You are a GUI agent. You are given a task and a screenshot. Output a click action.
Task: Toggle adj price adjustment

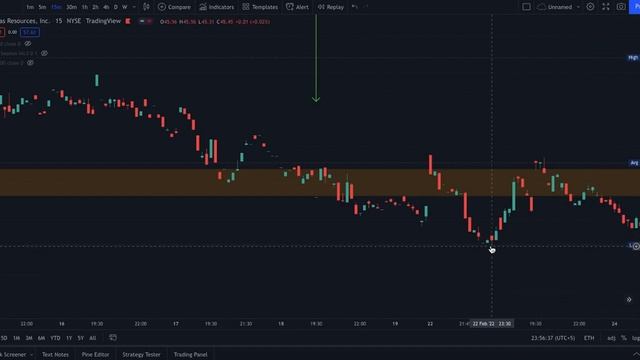click(x=611, y=338)
